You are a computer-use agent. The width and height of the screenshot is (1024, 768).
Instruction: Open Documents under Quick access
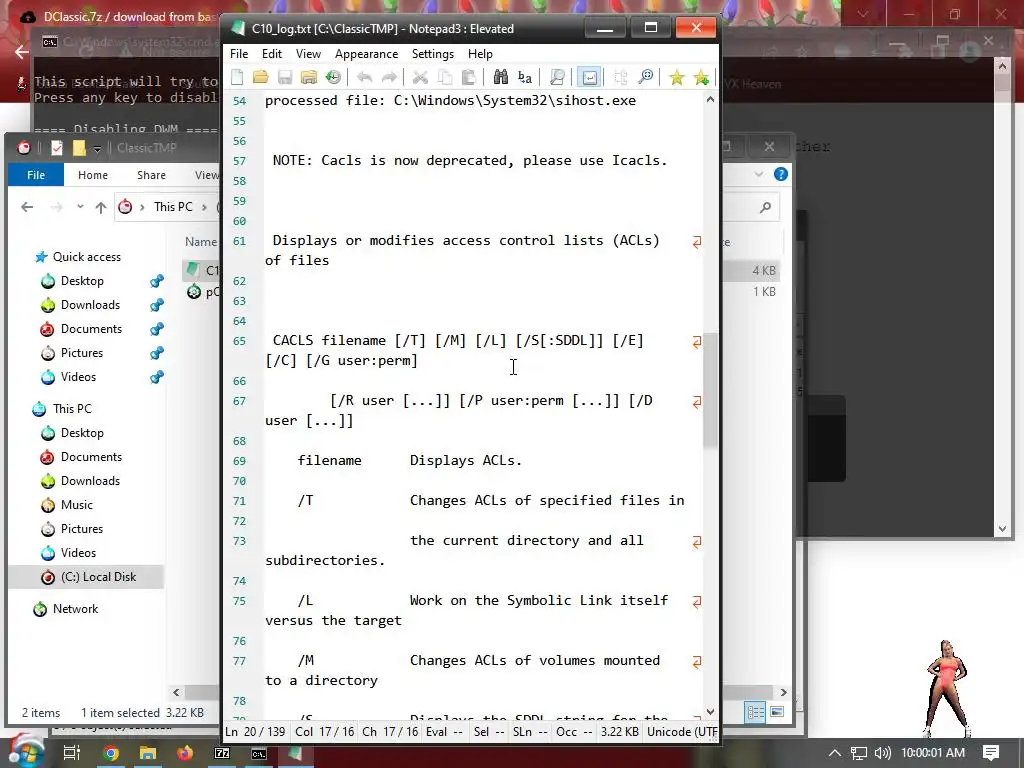pyautogui.click(x=91, y=328)
